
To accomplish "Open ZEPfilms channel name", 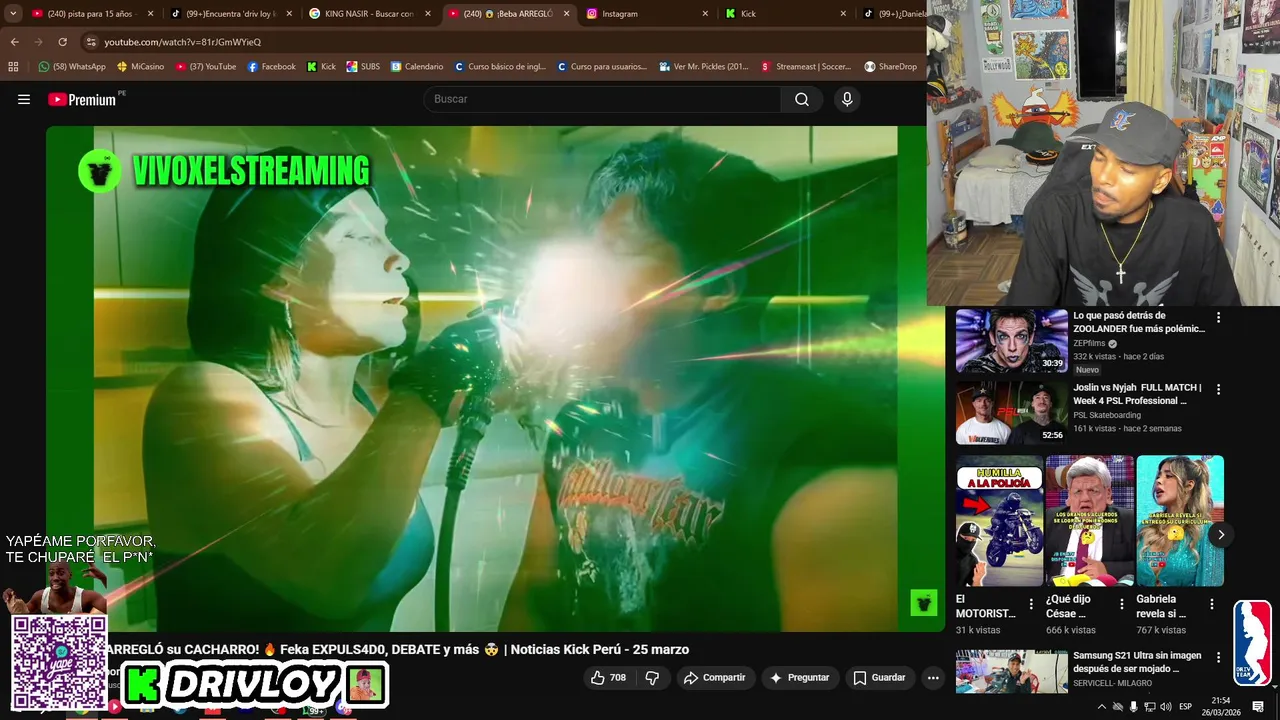I will (x=1089, y=343).
